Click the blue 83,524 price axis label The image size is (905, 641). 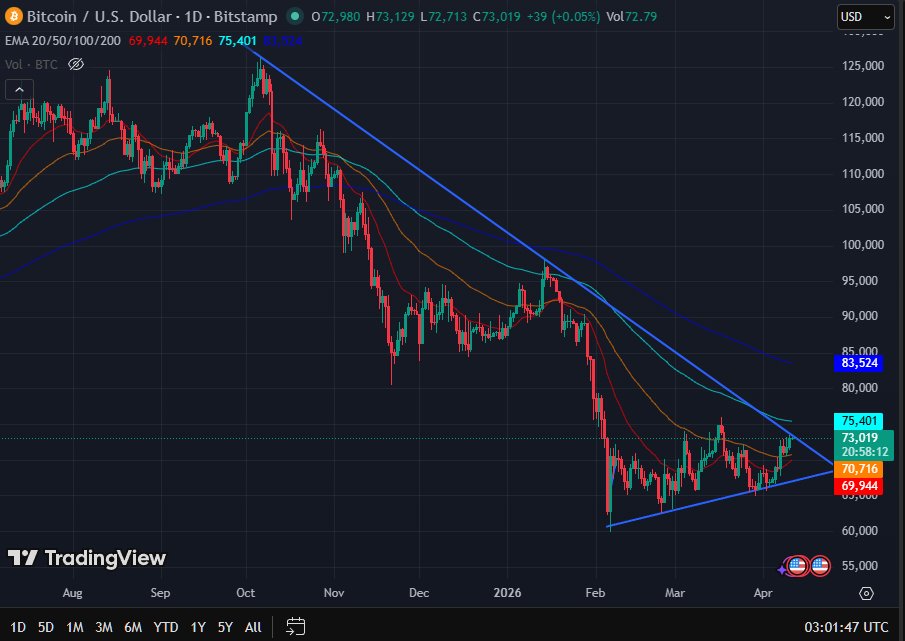(859, 363)
